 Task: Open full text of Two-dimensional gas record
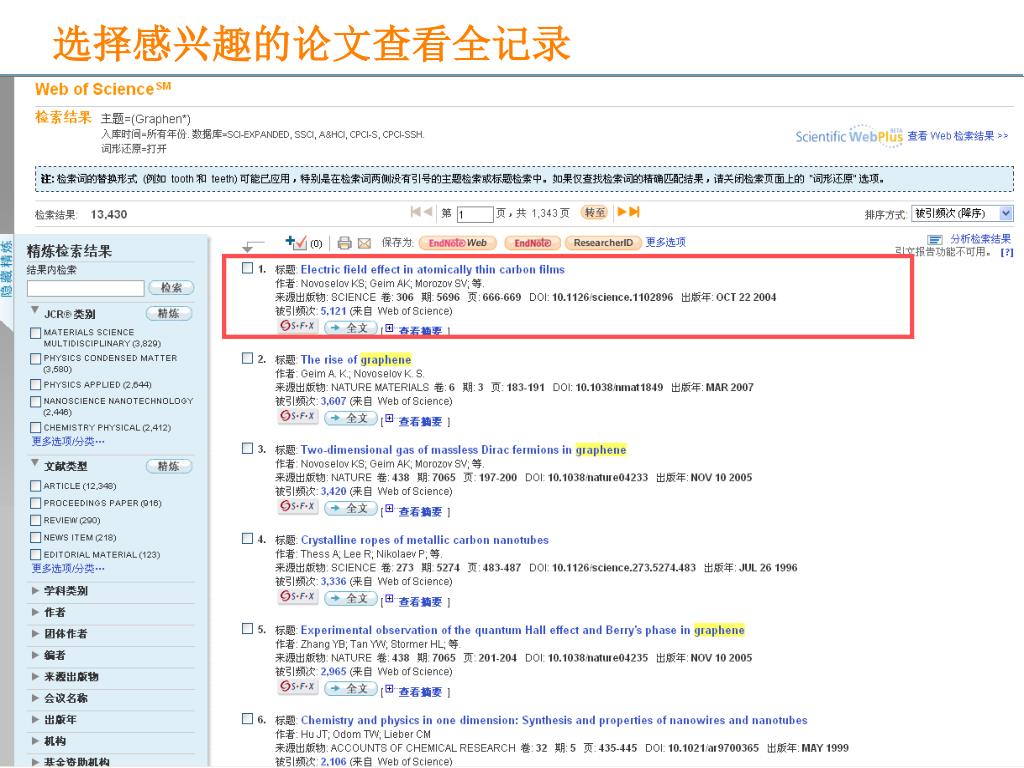pos(351,507)
